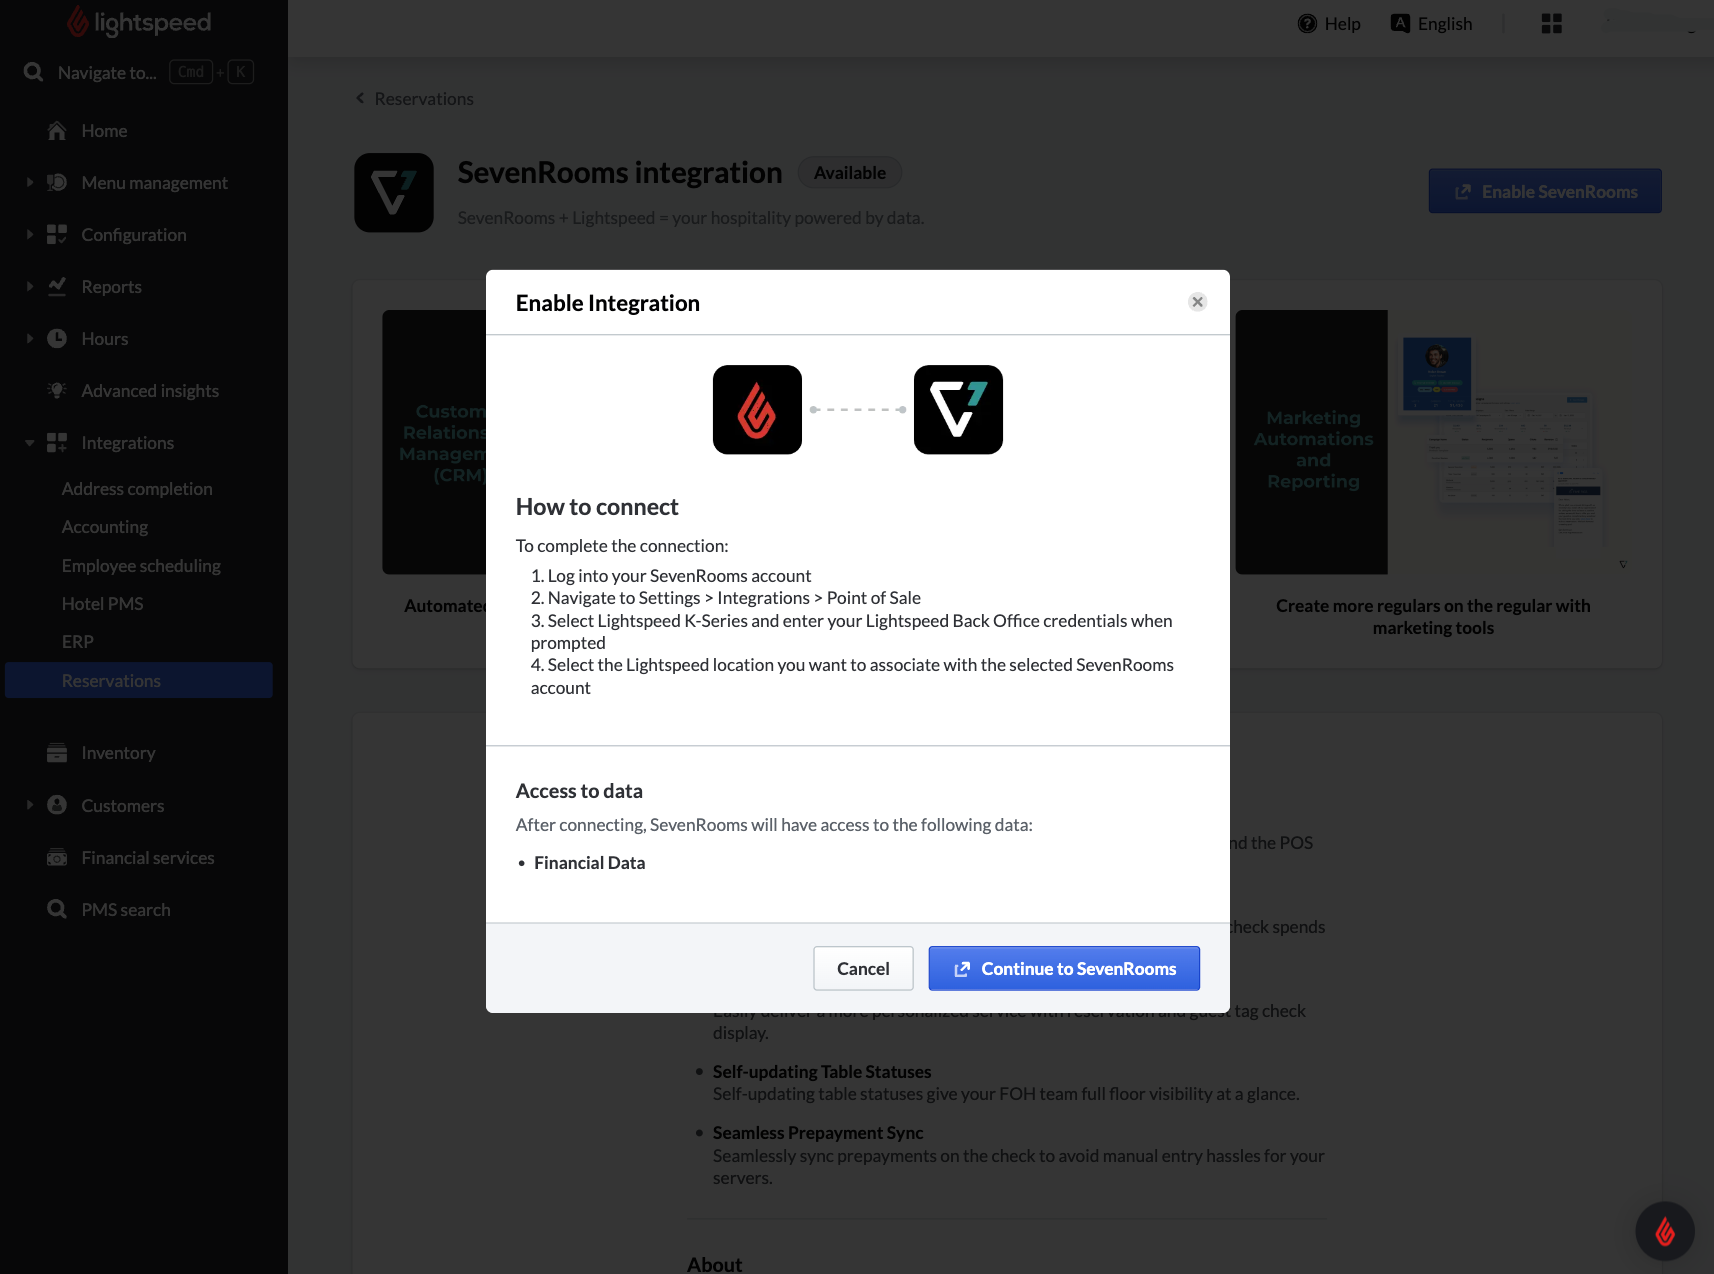Click the SevenRooms logo inside the modal
This screenshot has height=1274, width=1714.
pyautogui.click(x=957, y=409)
